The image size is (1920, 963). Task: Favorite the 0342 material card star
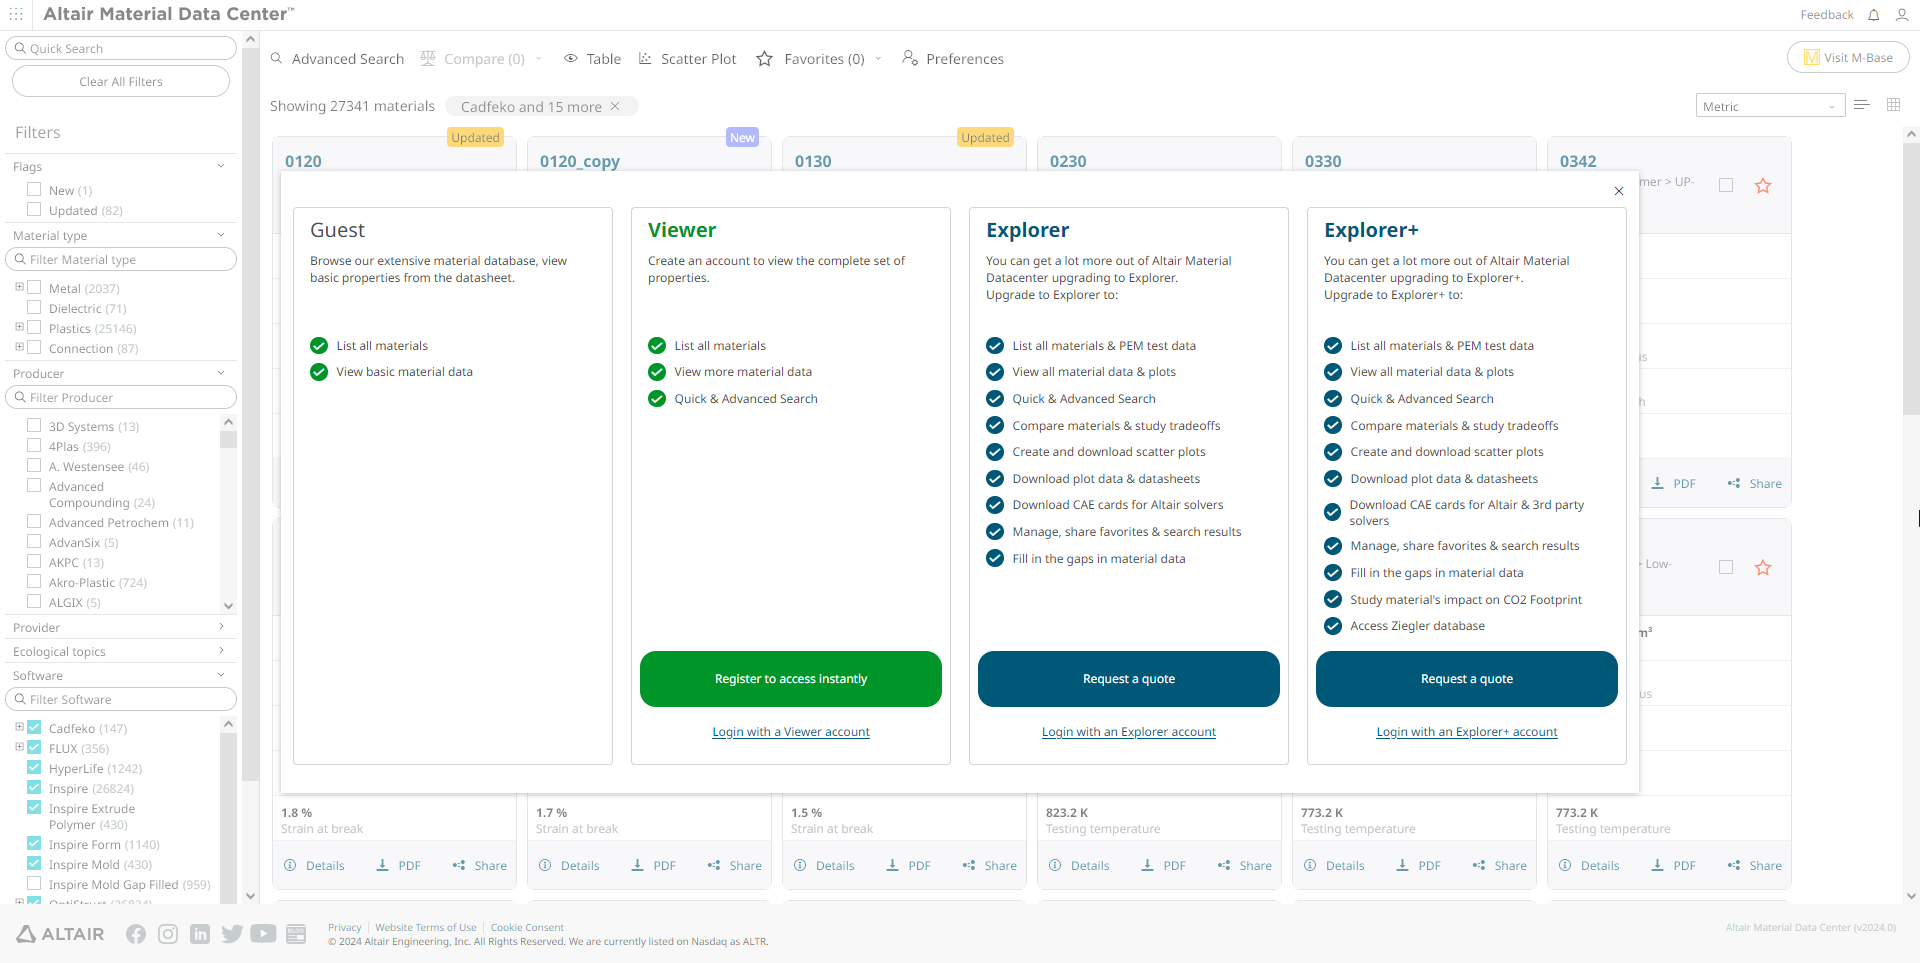pos(1763,186)
